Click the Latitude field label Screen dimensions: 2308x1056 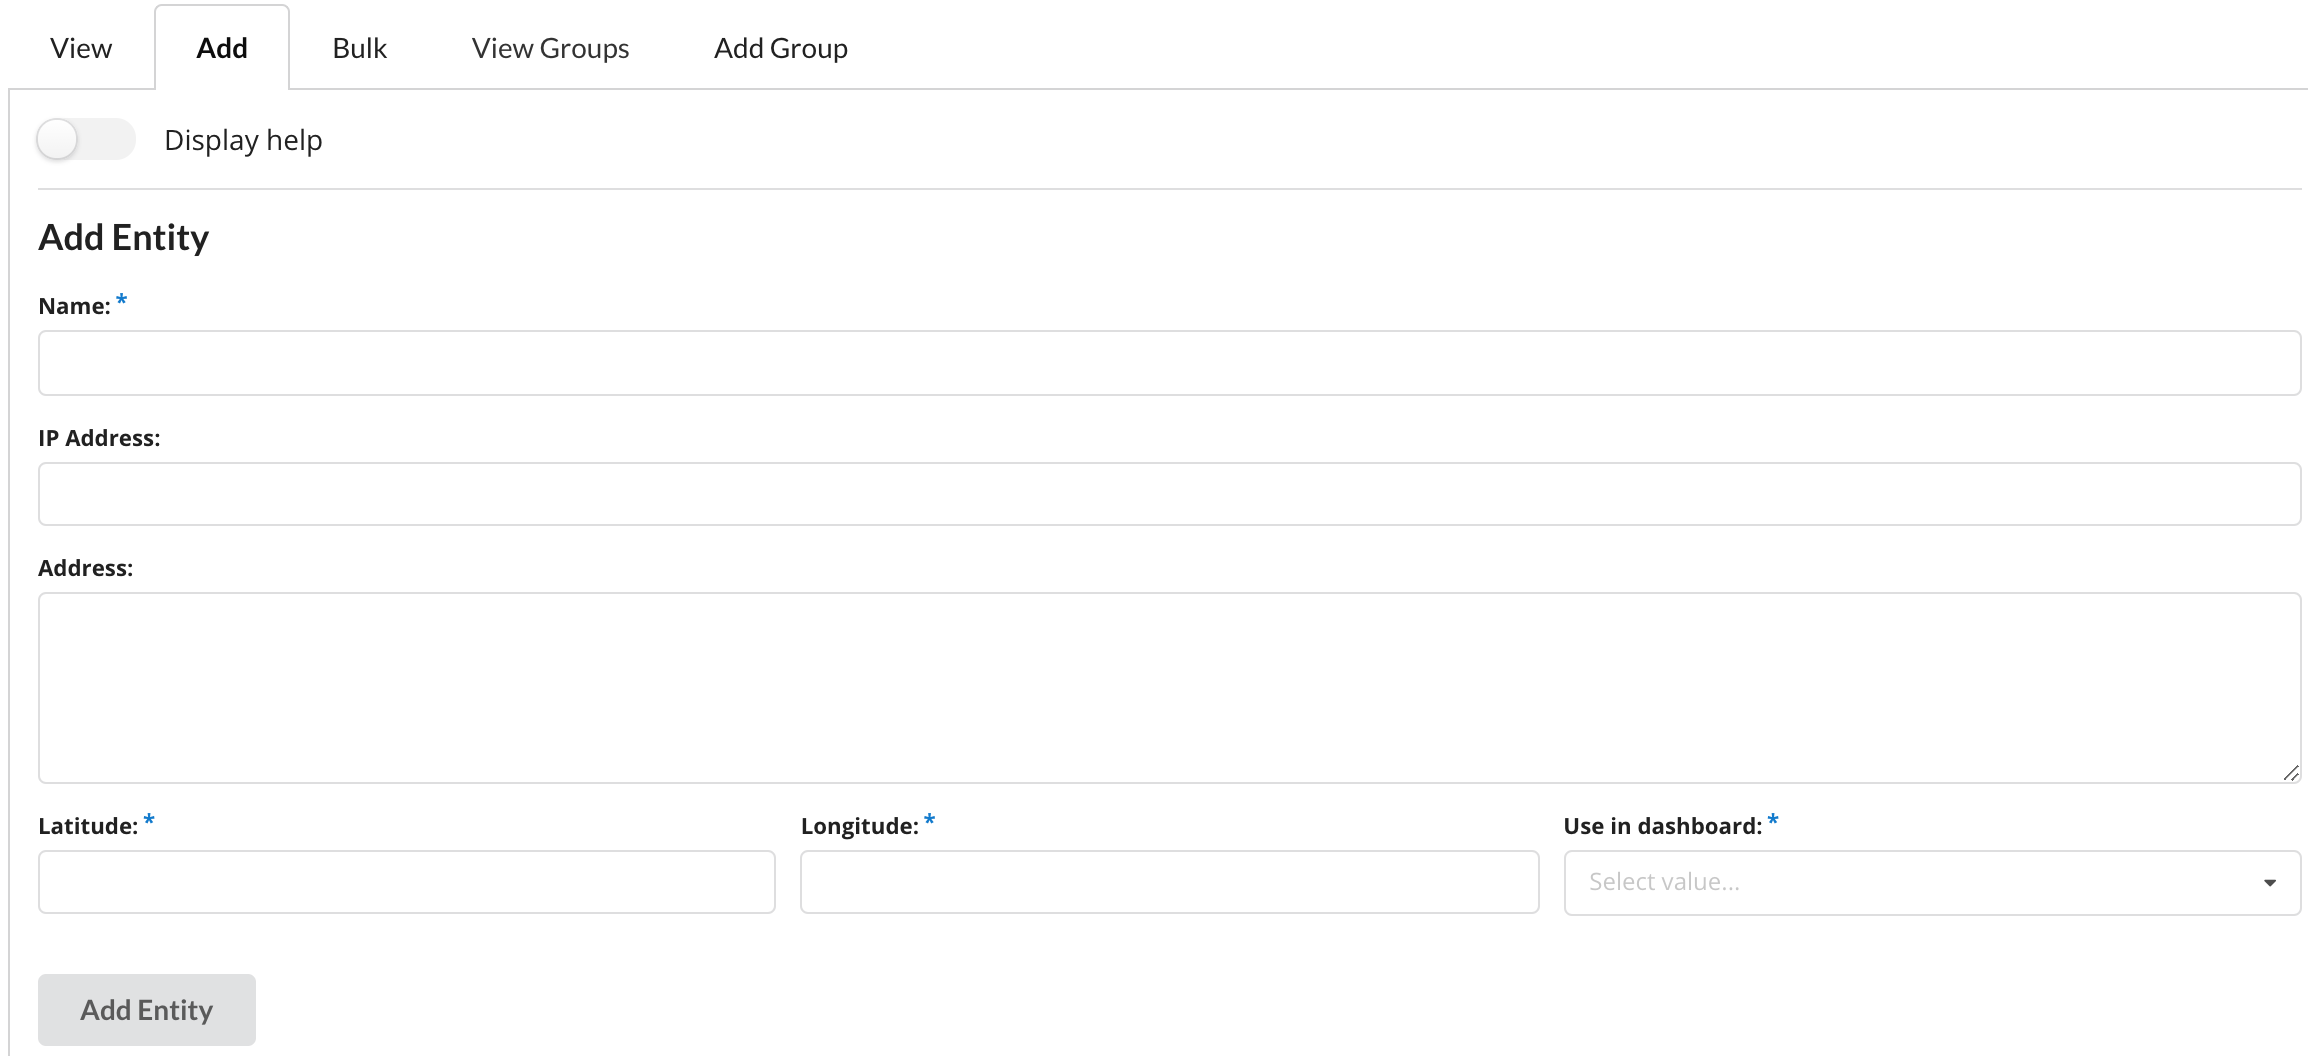click(88, 826)
